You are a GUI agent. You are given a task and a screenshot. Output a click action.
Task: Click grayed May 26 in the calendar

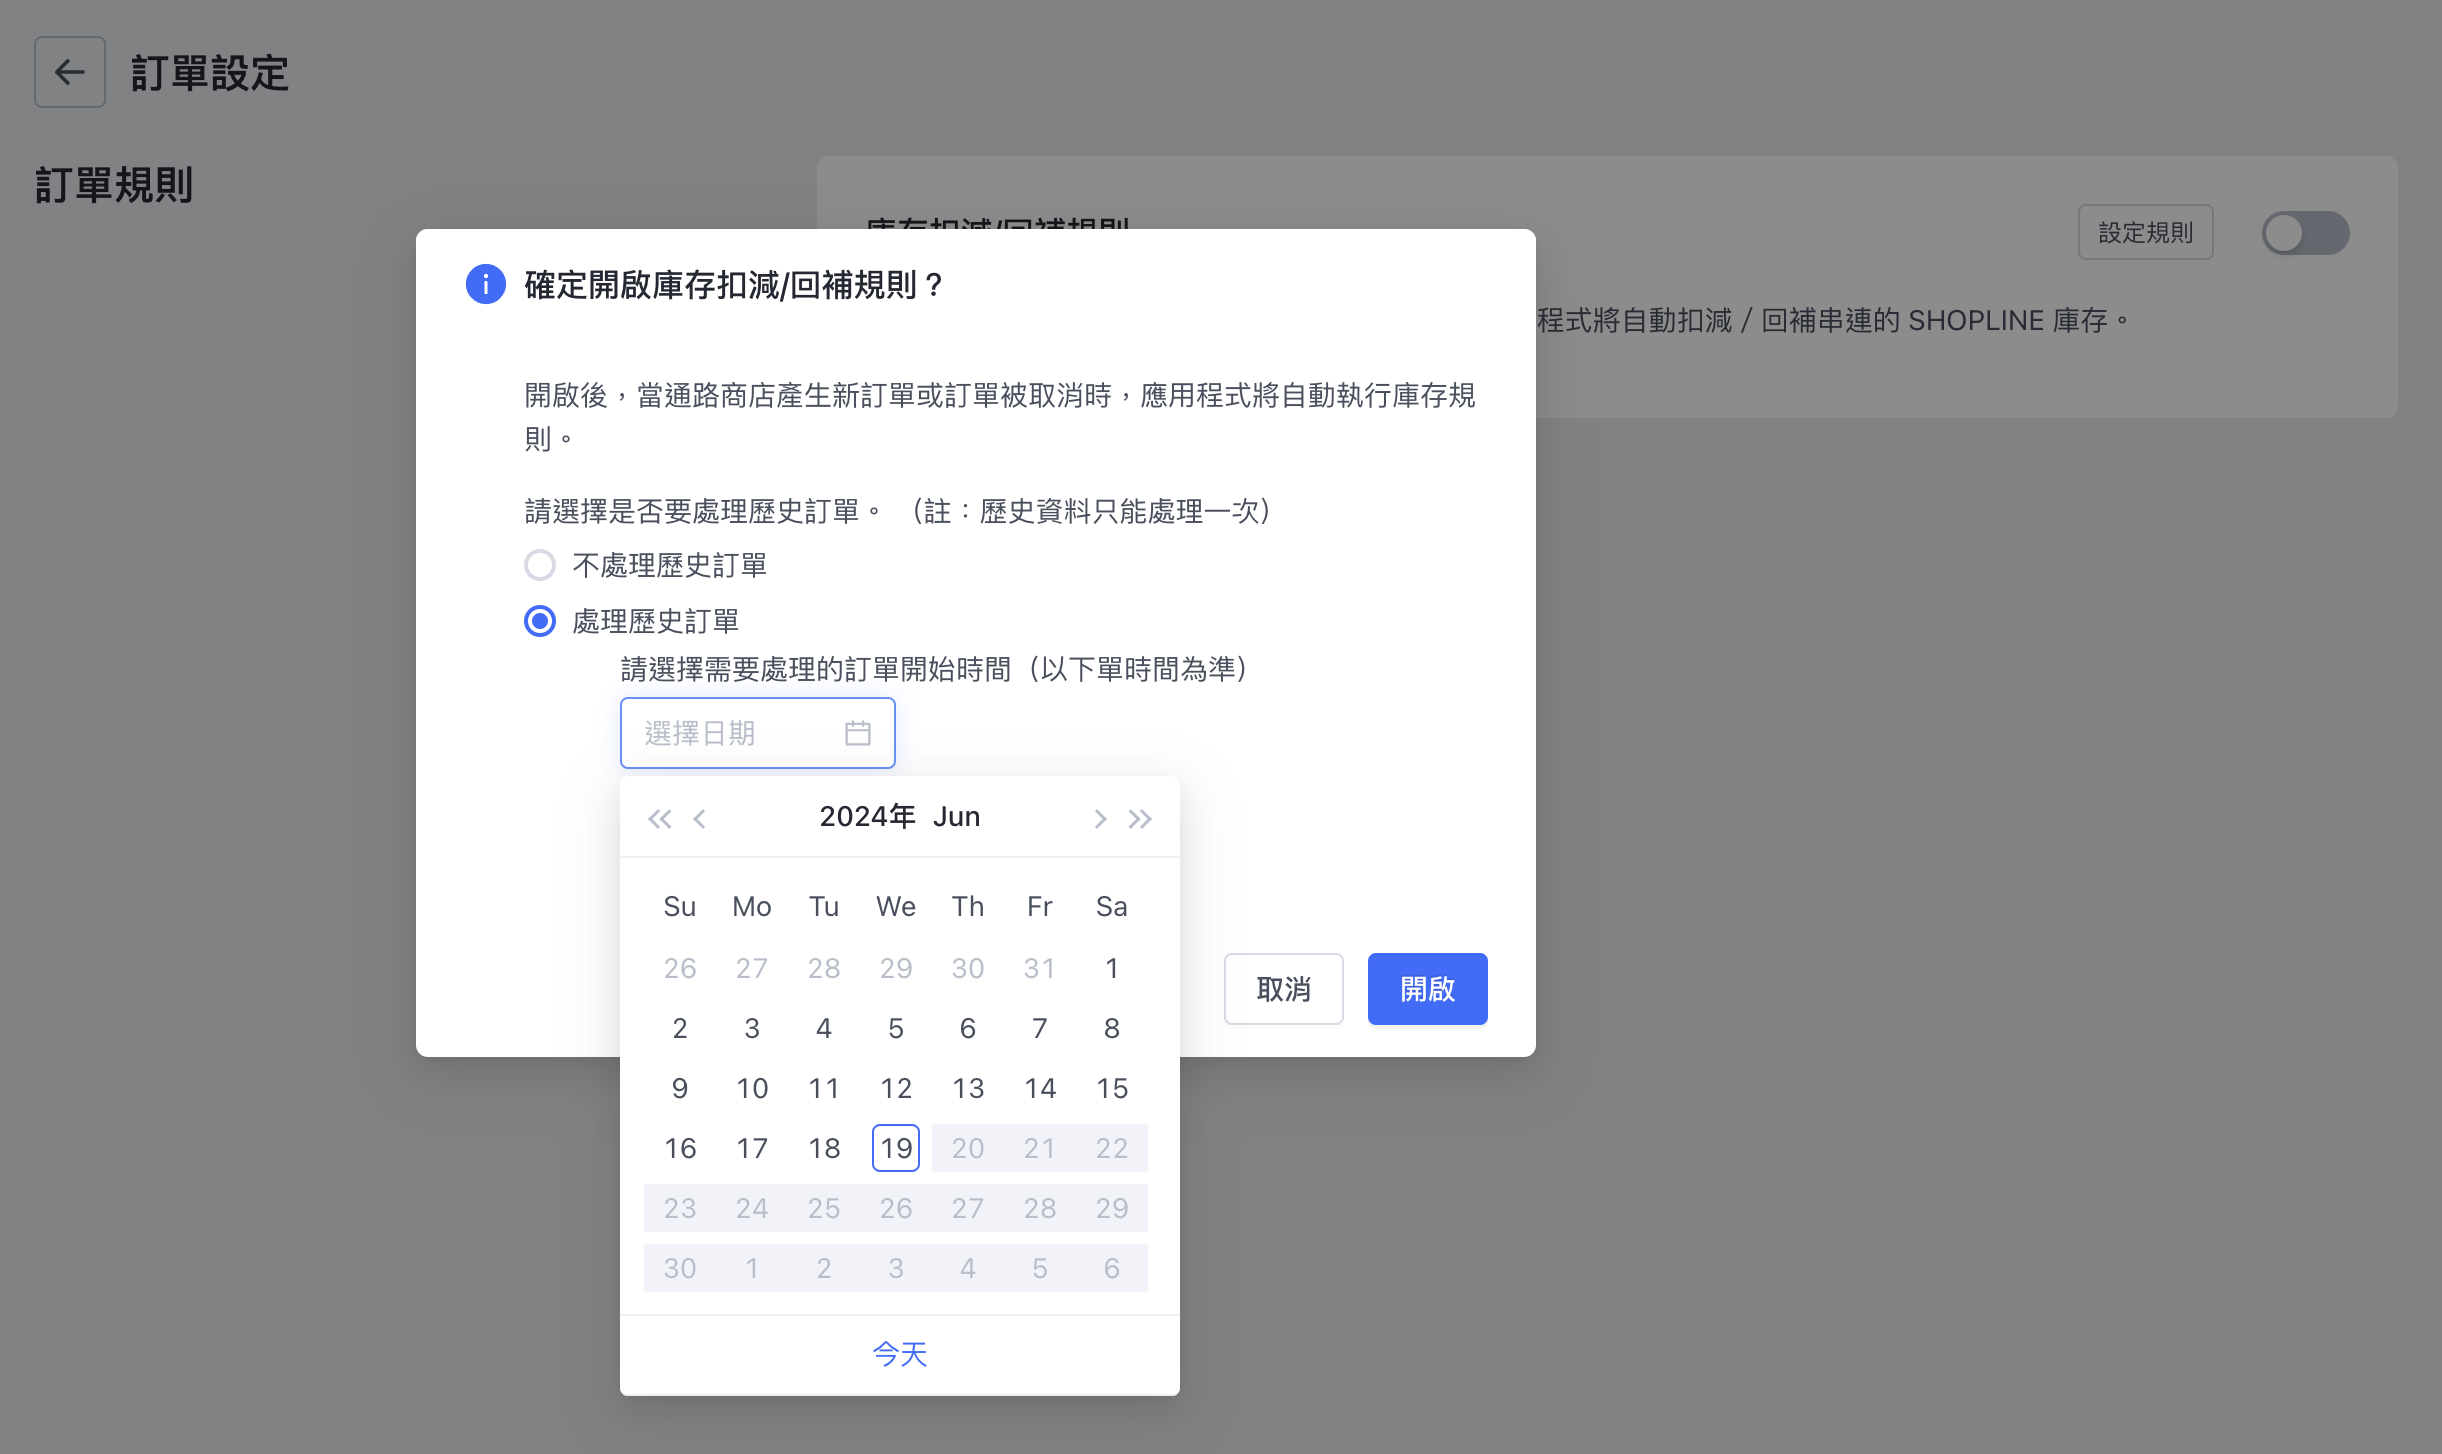(x=680, y=968)
